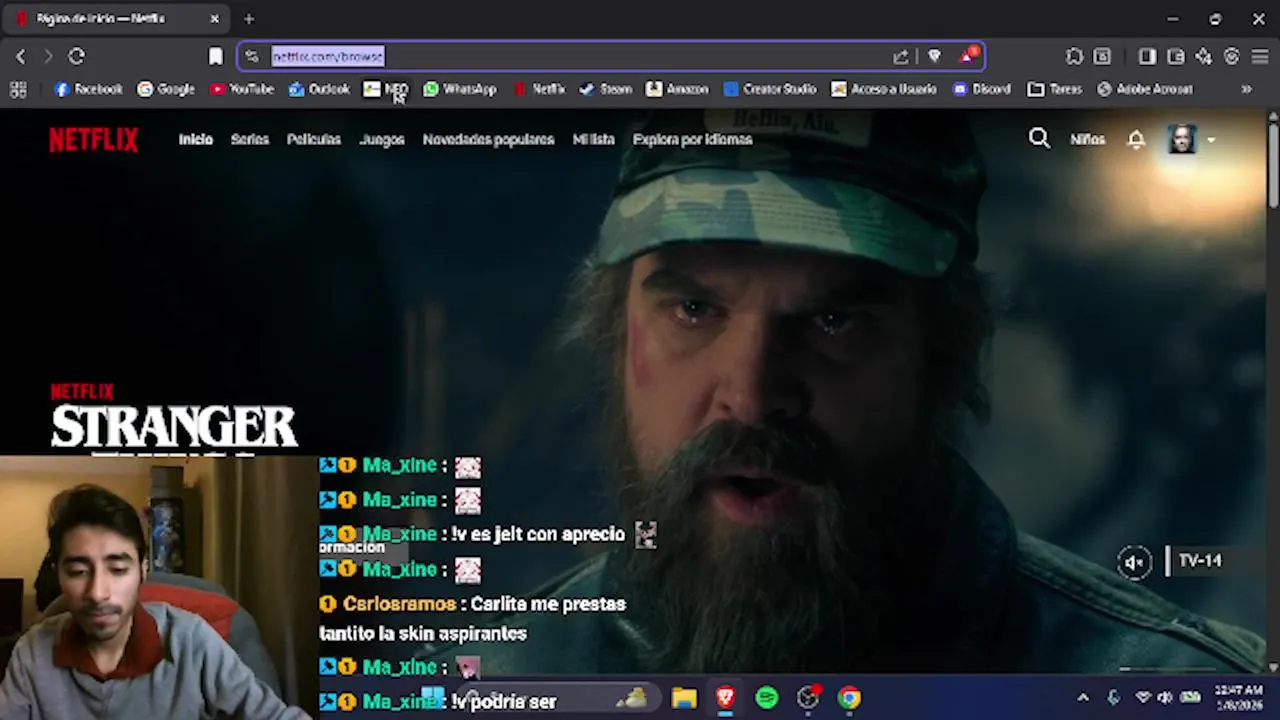Open OBS Studio from taskbar
Screen dimensions: 1280x720
808,698
